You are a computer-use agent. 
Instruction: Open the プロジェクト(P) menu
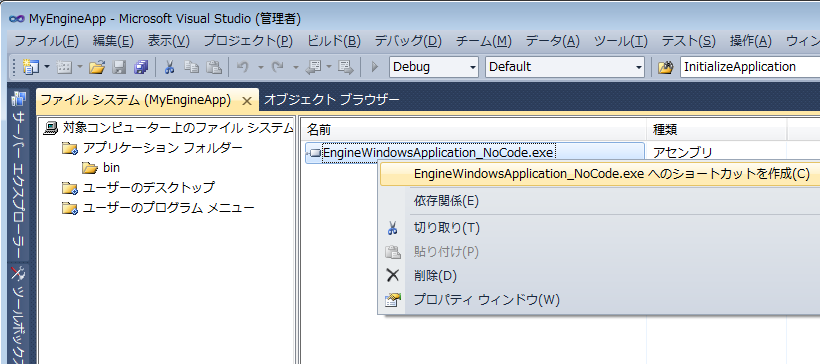[248, 41]
